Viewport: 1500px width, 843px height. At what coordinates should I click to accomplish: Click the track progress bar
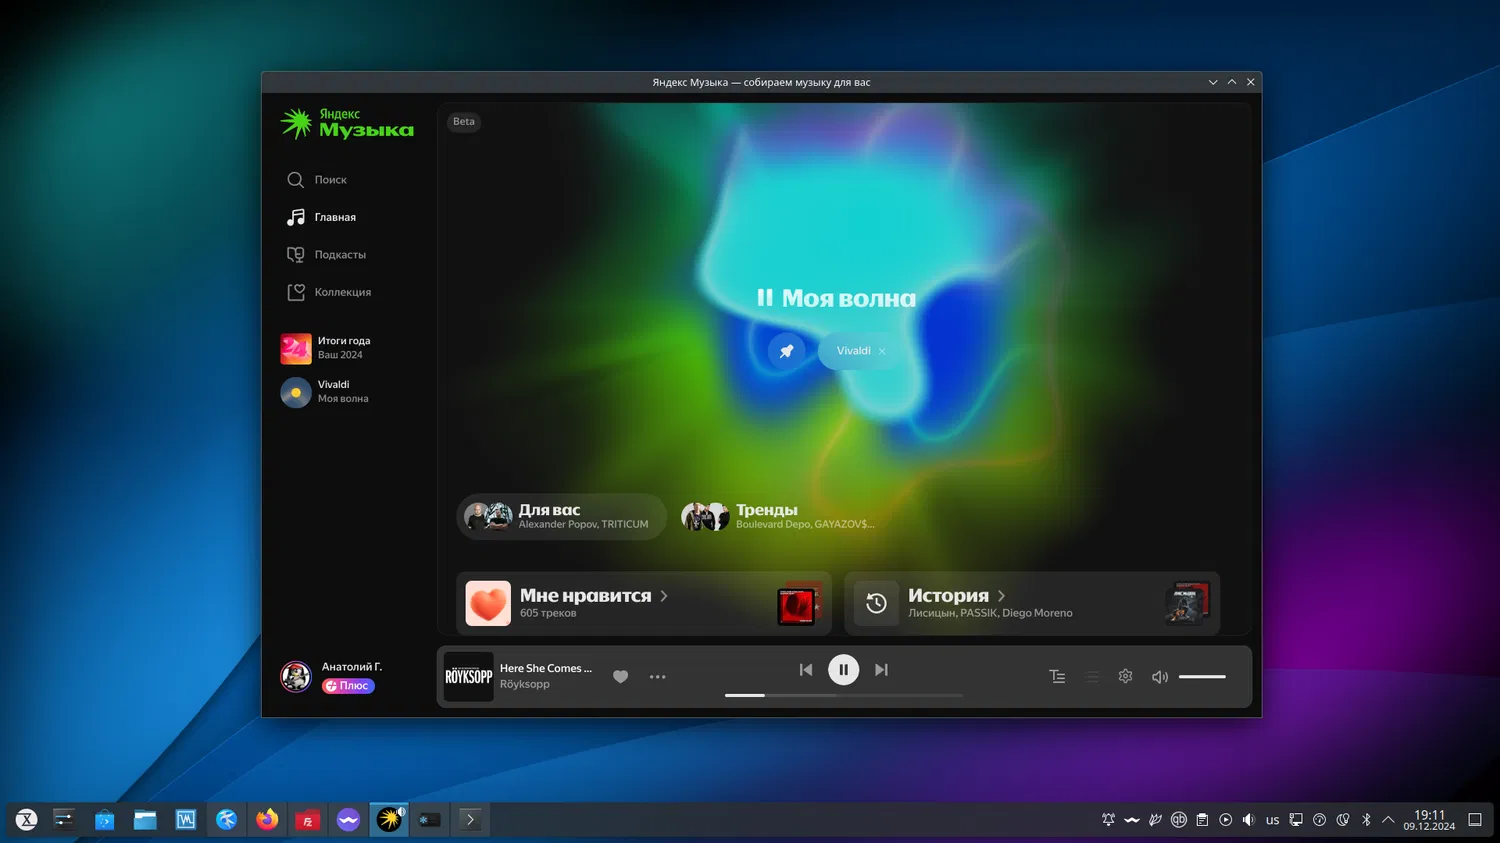(843, 695)
